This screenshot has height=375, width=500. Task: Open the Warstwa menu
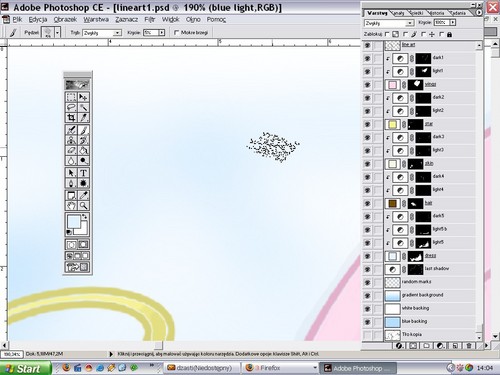click(96, 19)
